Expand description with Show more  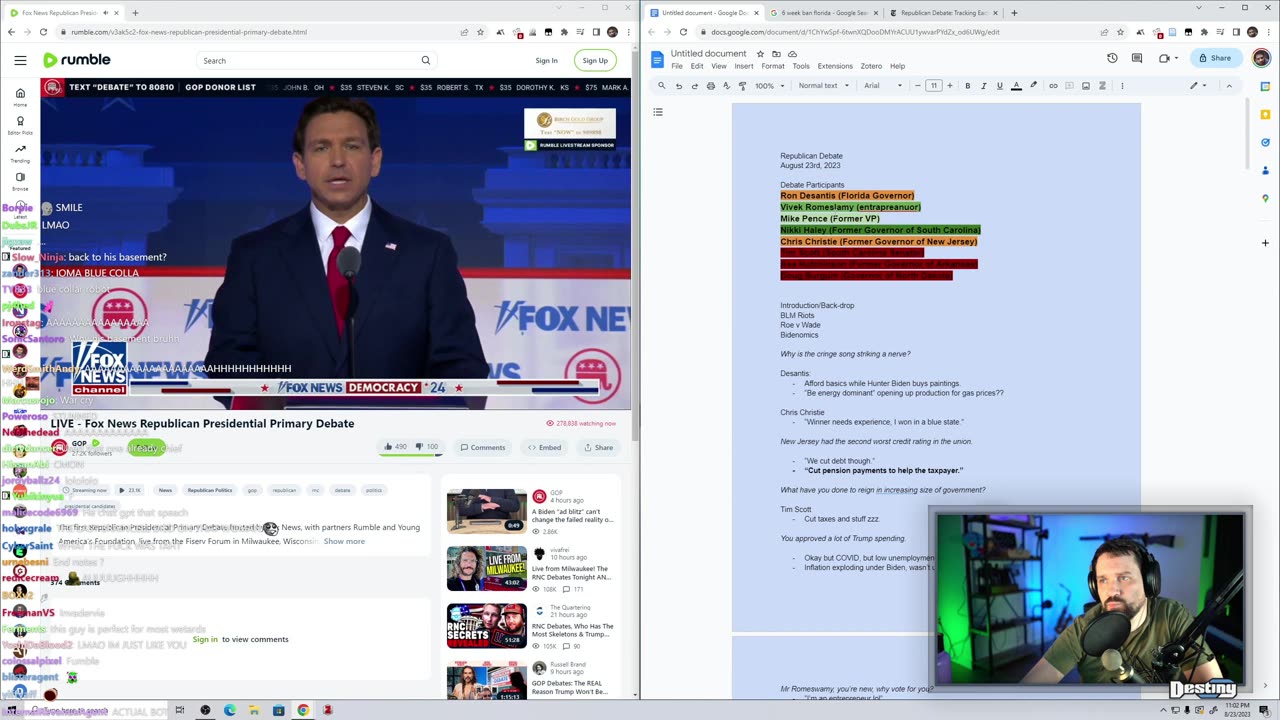[x=344, y=541]
